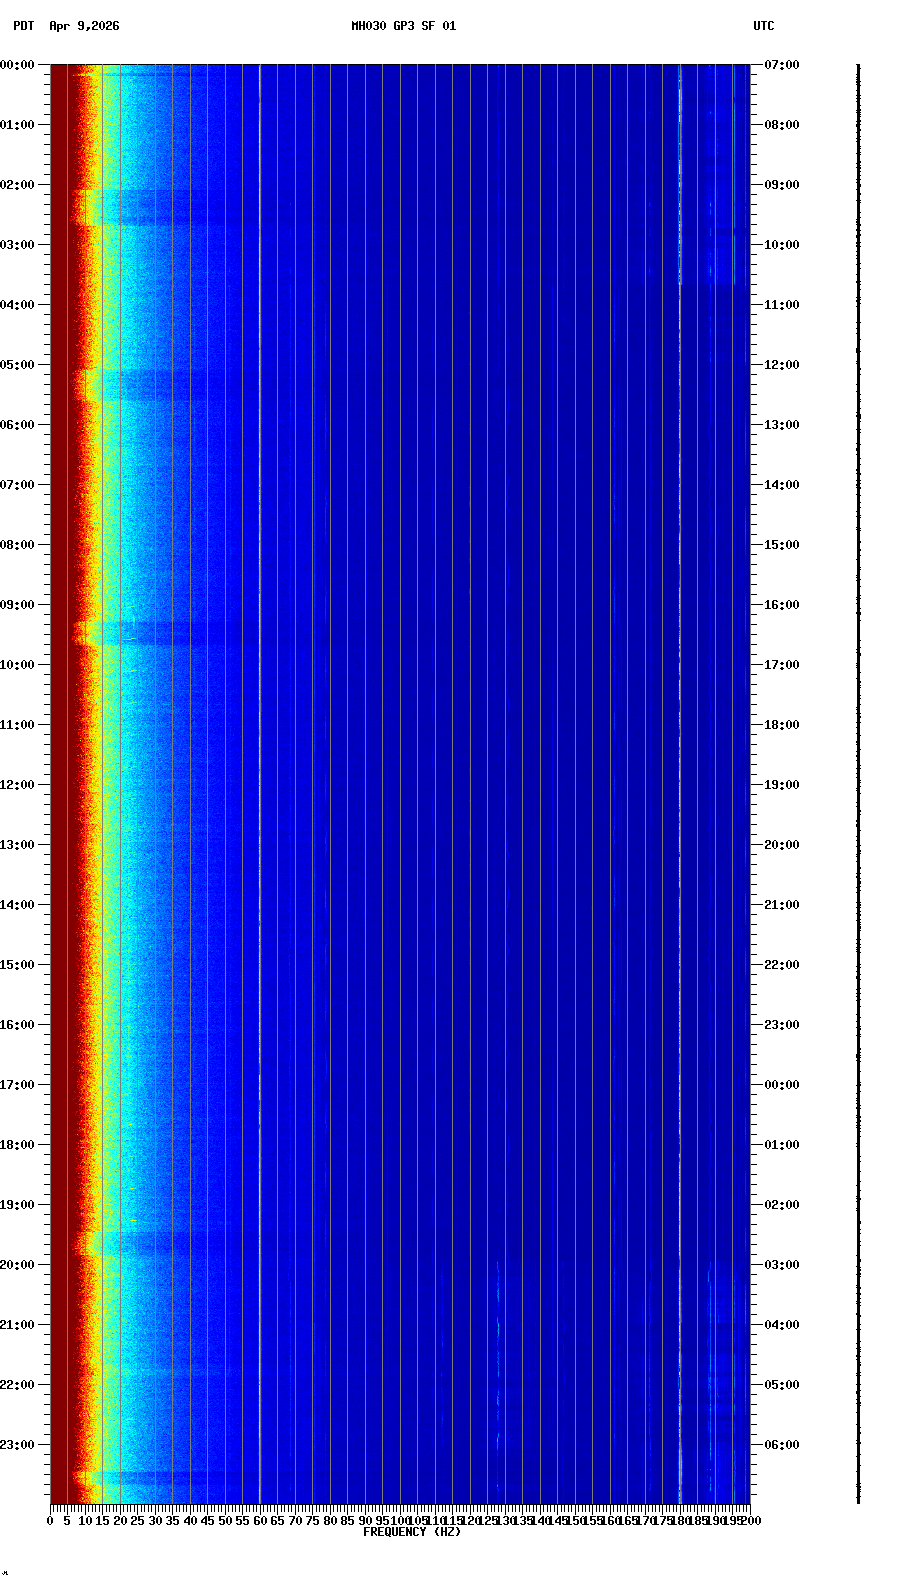Choose 22:00 on the right UTC axis
Screen dimensions: 902x1584
click(x=782, y=965)
